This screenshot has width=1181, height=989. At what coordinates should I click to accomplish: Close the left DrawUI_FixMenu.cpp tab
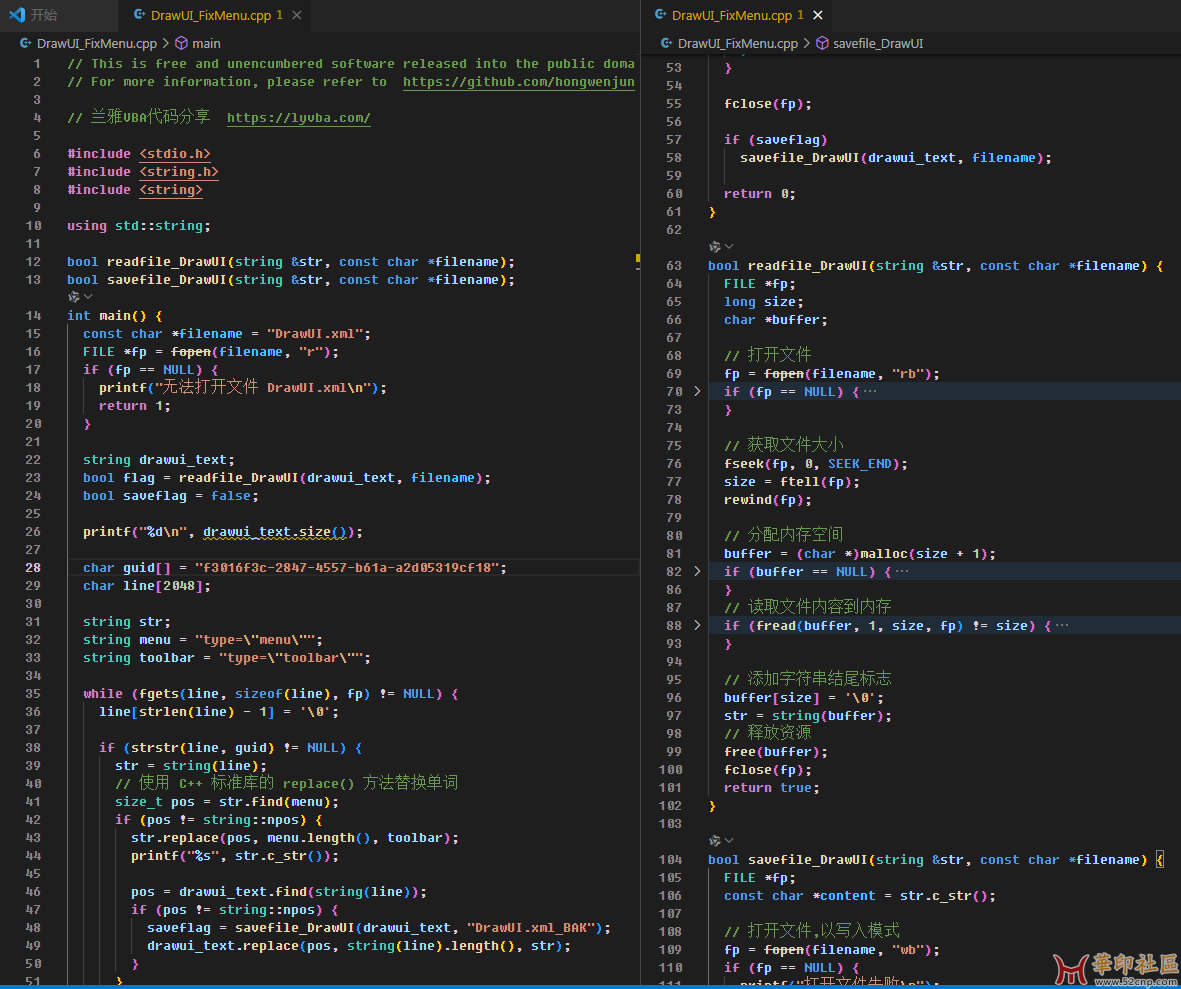pos(297,15)
